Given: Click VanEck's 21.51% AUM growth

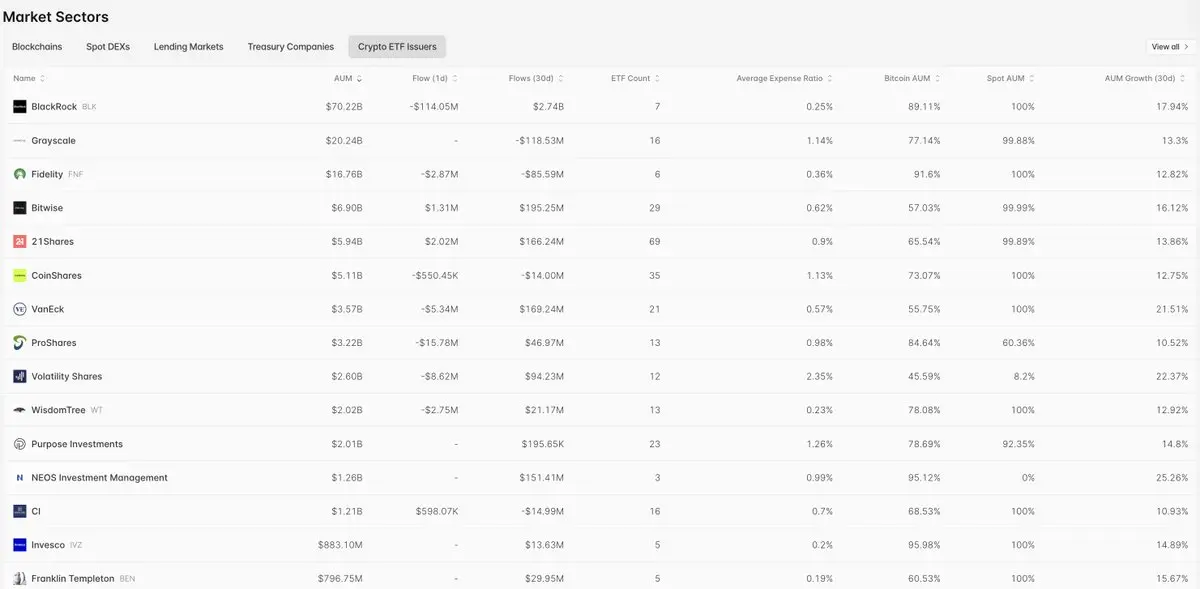Looking at the screenshot, I should coord(1172,309).
